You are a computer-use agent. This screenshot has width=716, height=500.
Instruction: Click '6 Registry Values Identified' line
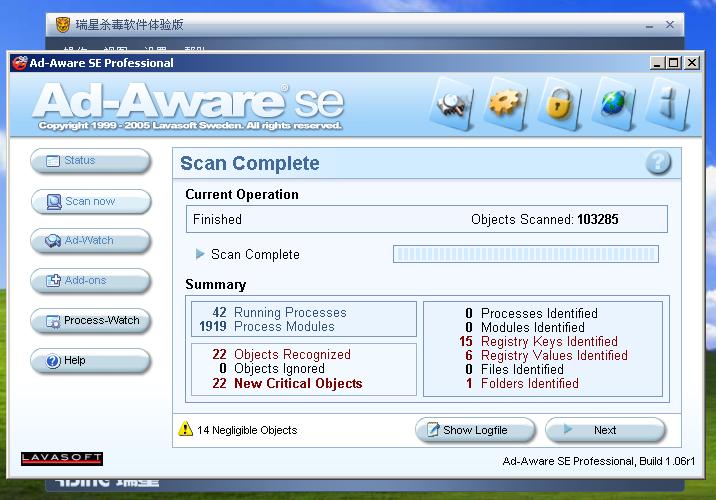[x=546, y=355]
